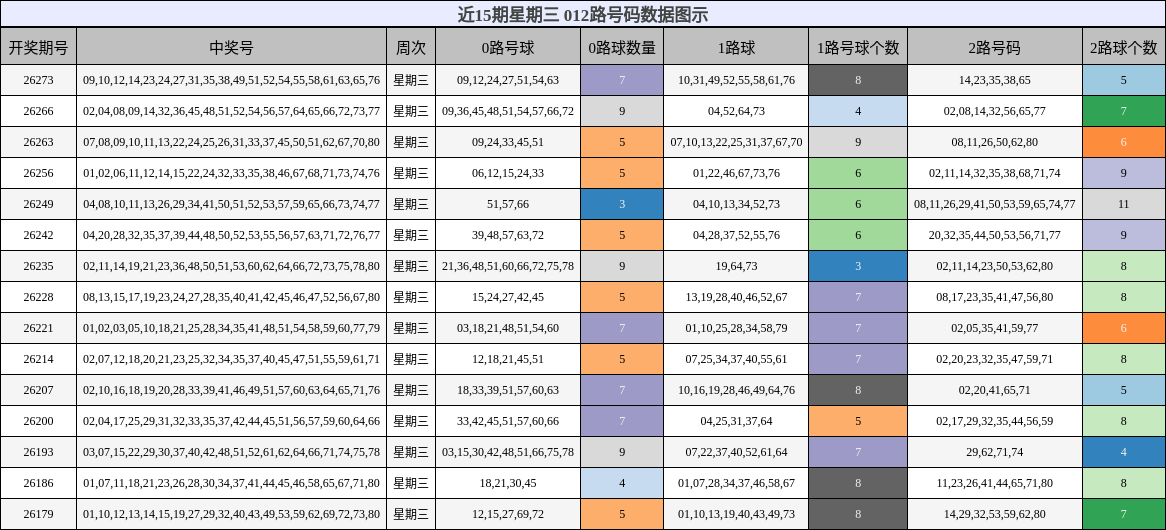Click the 1路球 cell 19,64,73
The height and width of the screenshot is (530, 1166).
tap(736, 266)
